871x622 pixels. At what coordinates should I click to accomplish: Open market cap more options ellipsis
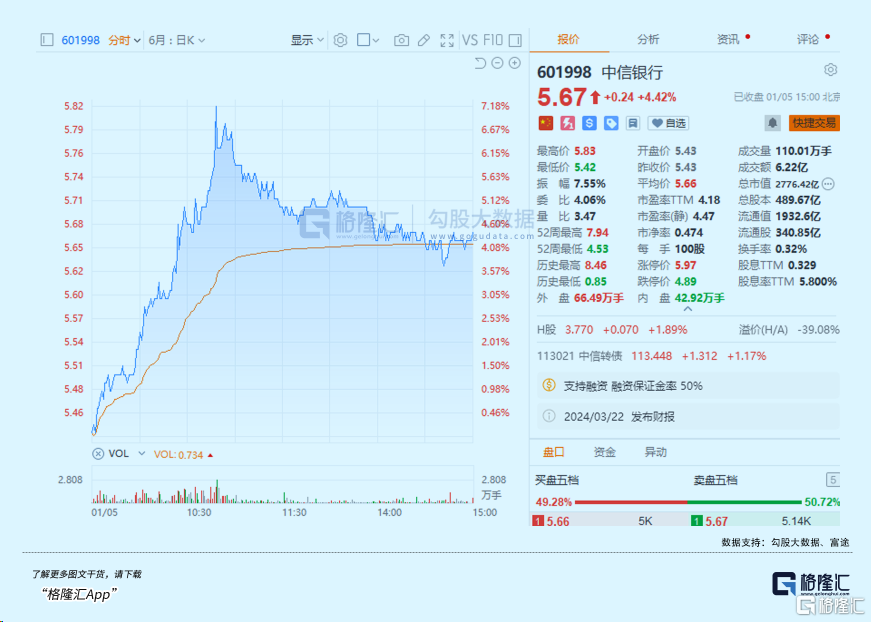(x=828, y=184)
